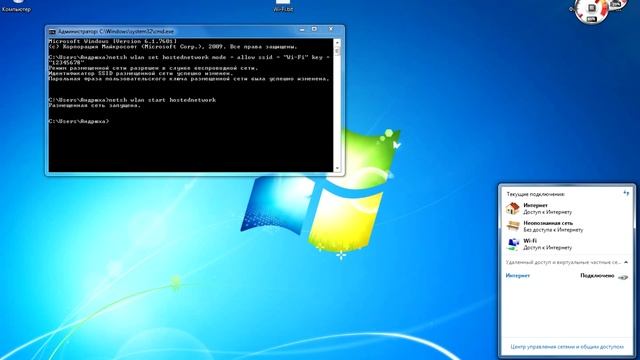The image size is (640, 360).
Task: Click the scrollbar thumb in the cmd window
Action: point(337,51)
